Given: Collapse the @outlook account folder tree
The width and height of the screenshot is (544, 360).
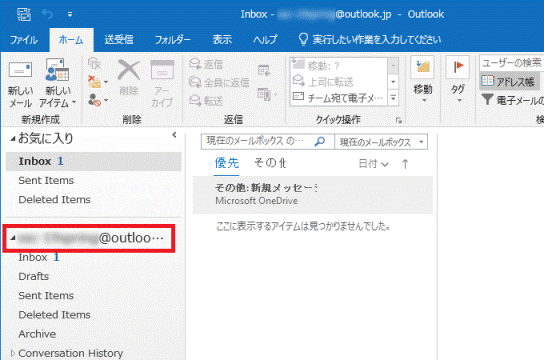Looking at the screenshot, I should (x=12, y=238).
